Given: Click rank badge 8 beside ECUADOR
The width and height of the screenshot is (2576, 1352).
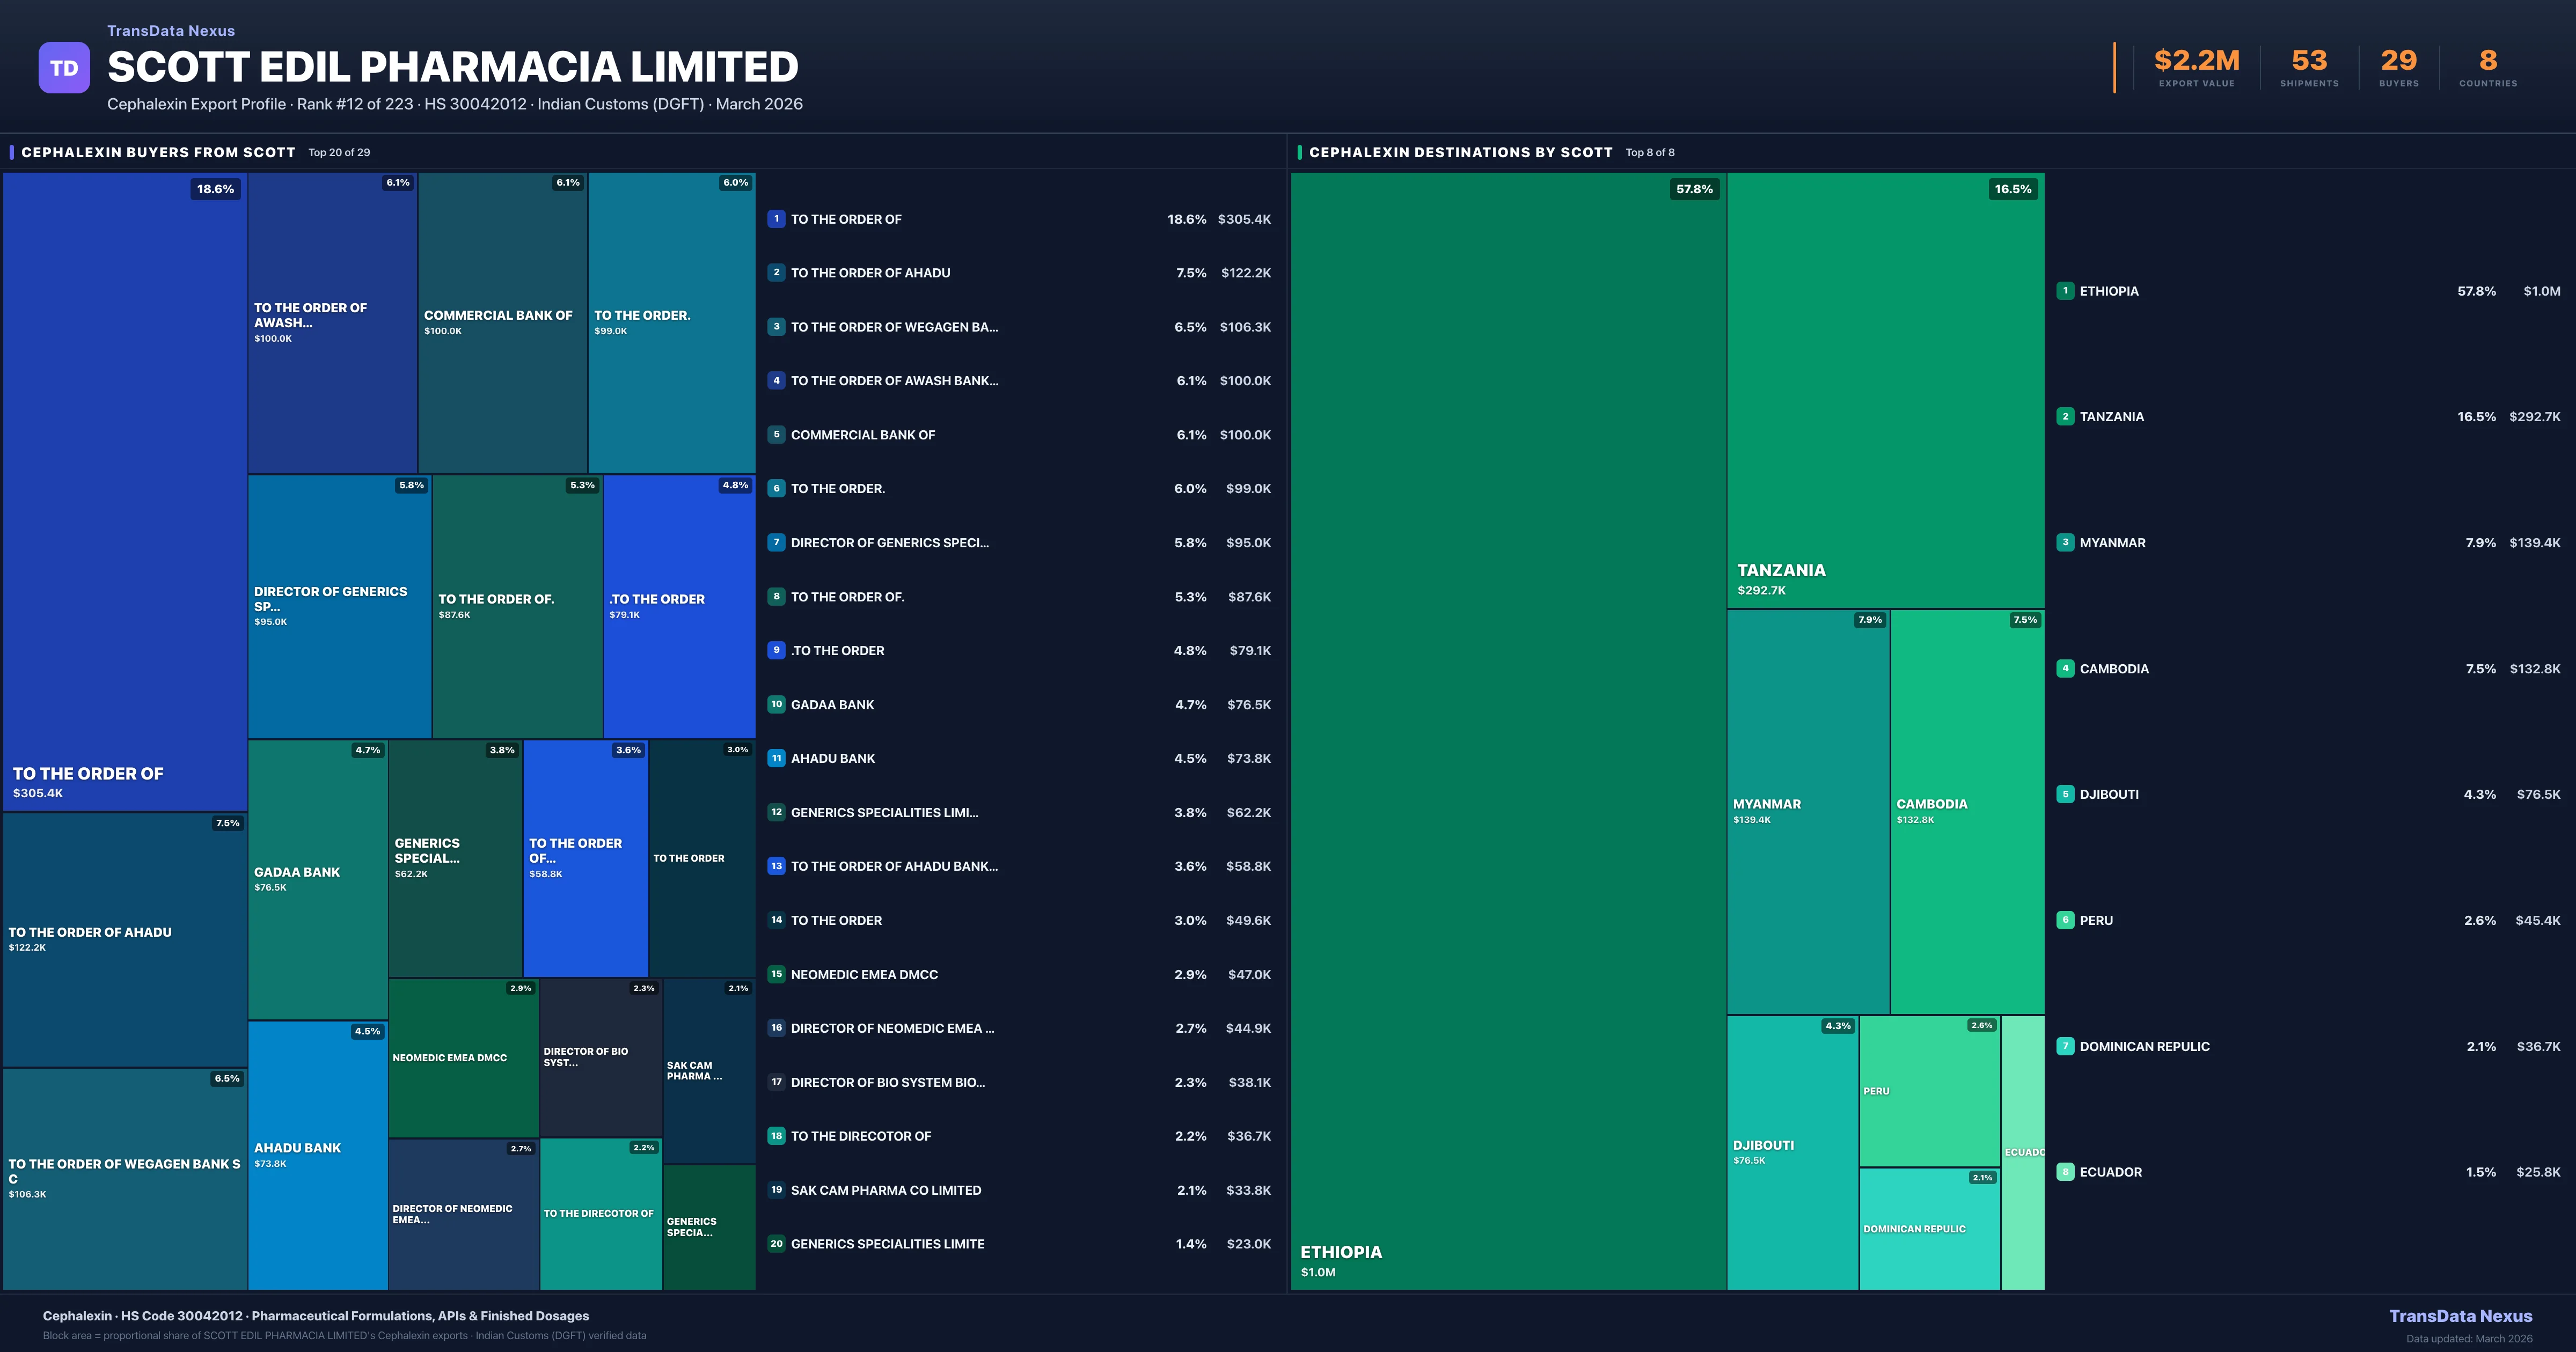Looking at the screenshot, I should (x=2065, y=1172).
